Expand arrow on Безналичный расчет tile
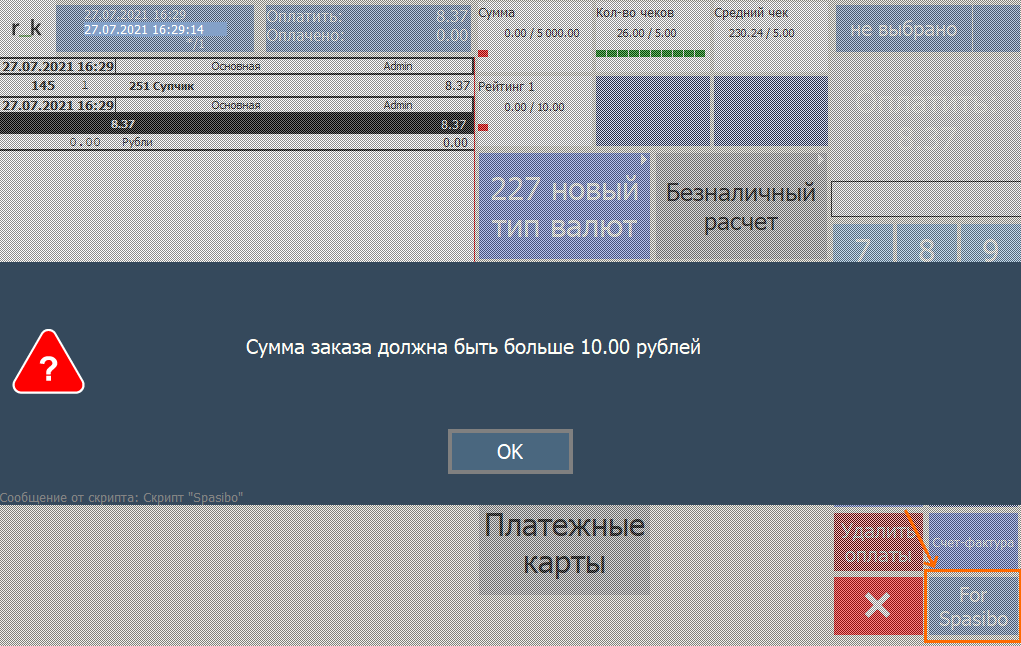This screenshot has width=1021, height=646. click(x=821, y=159)
